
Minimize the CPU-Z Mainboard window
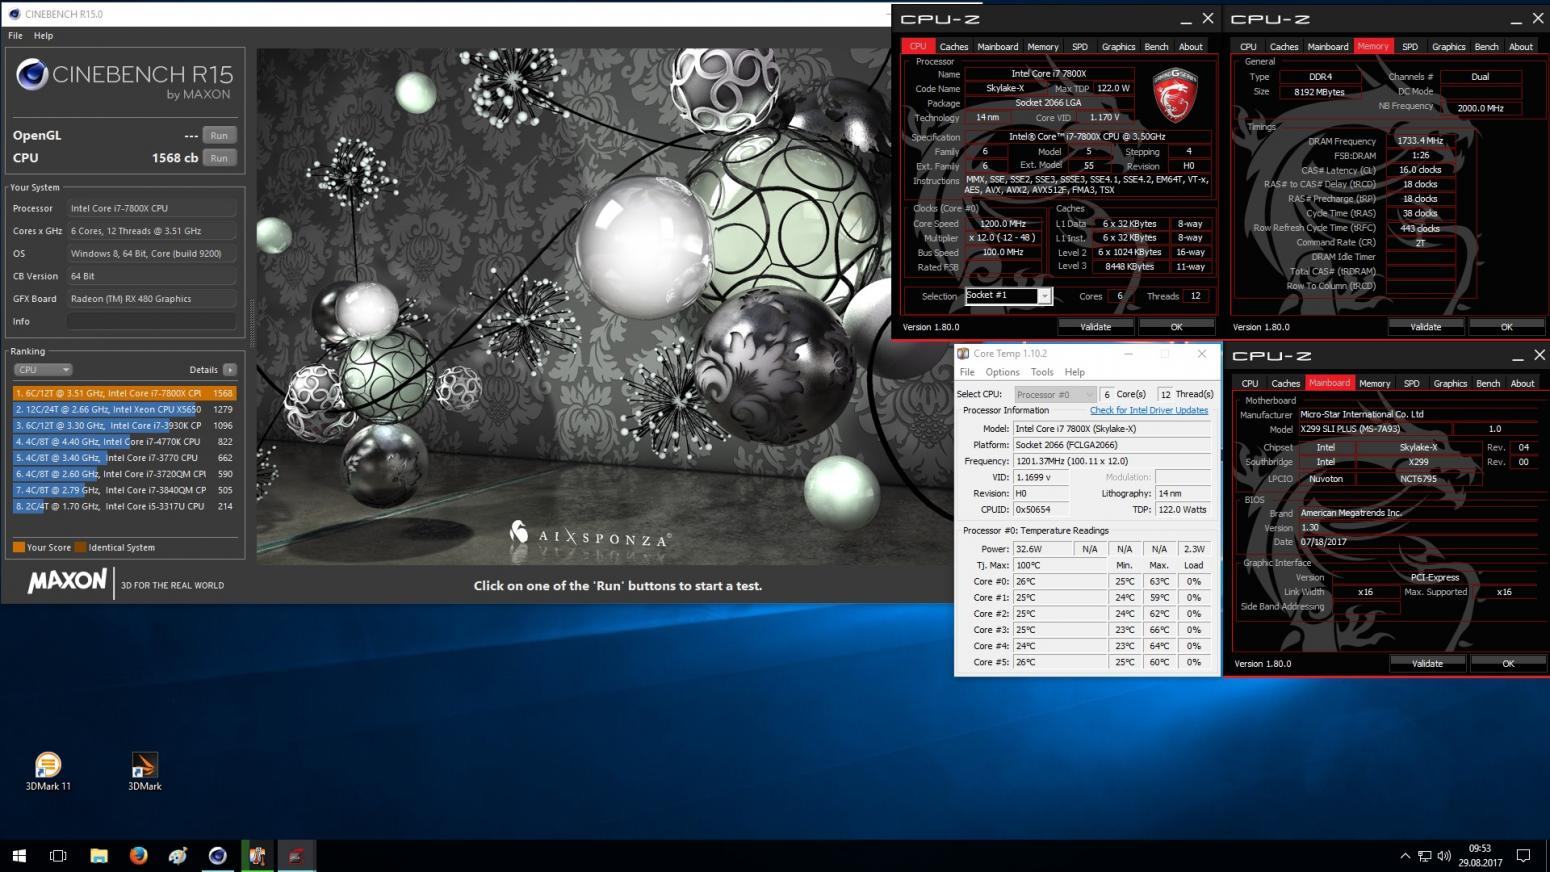[1517, 356]
